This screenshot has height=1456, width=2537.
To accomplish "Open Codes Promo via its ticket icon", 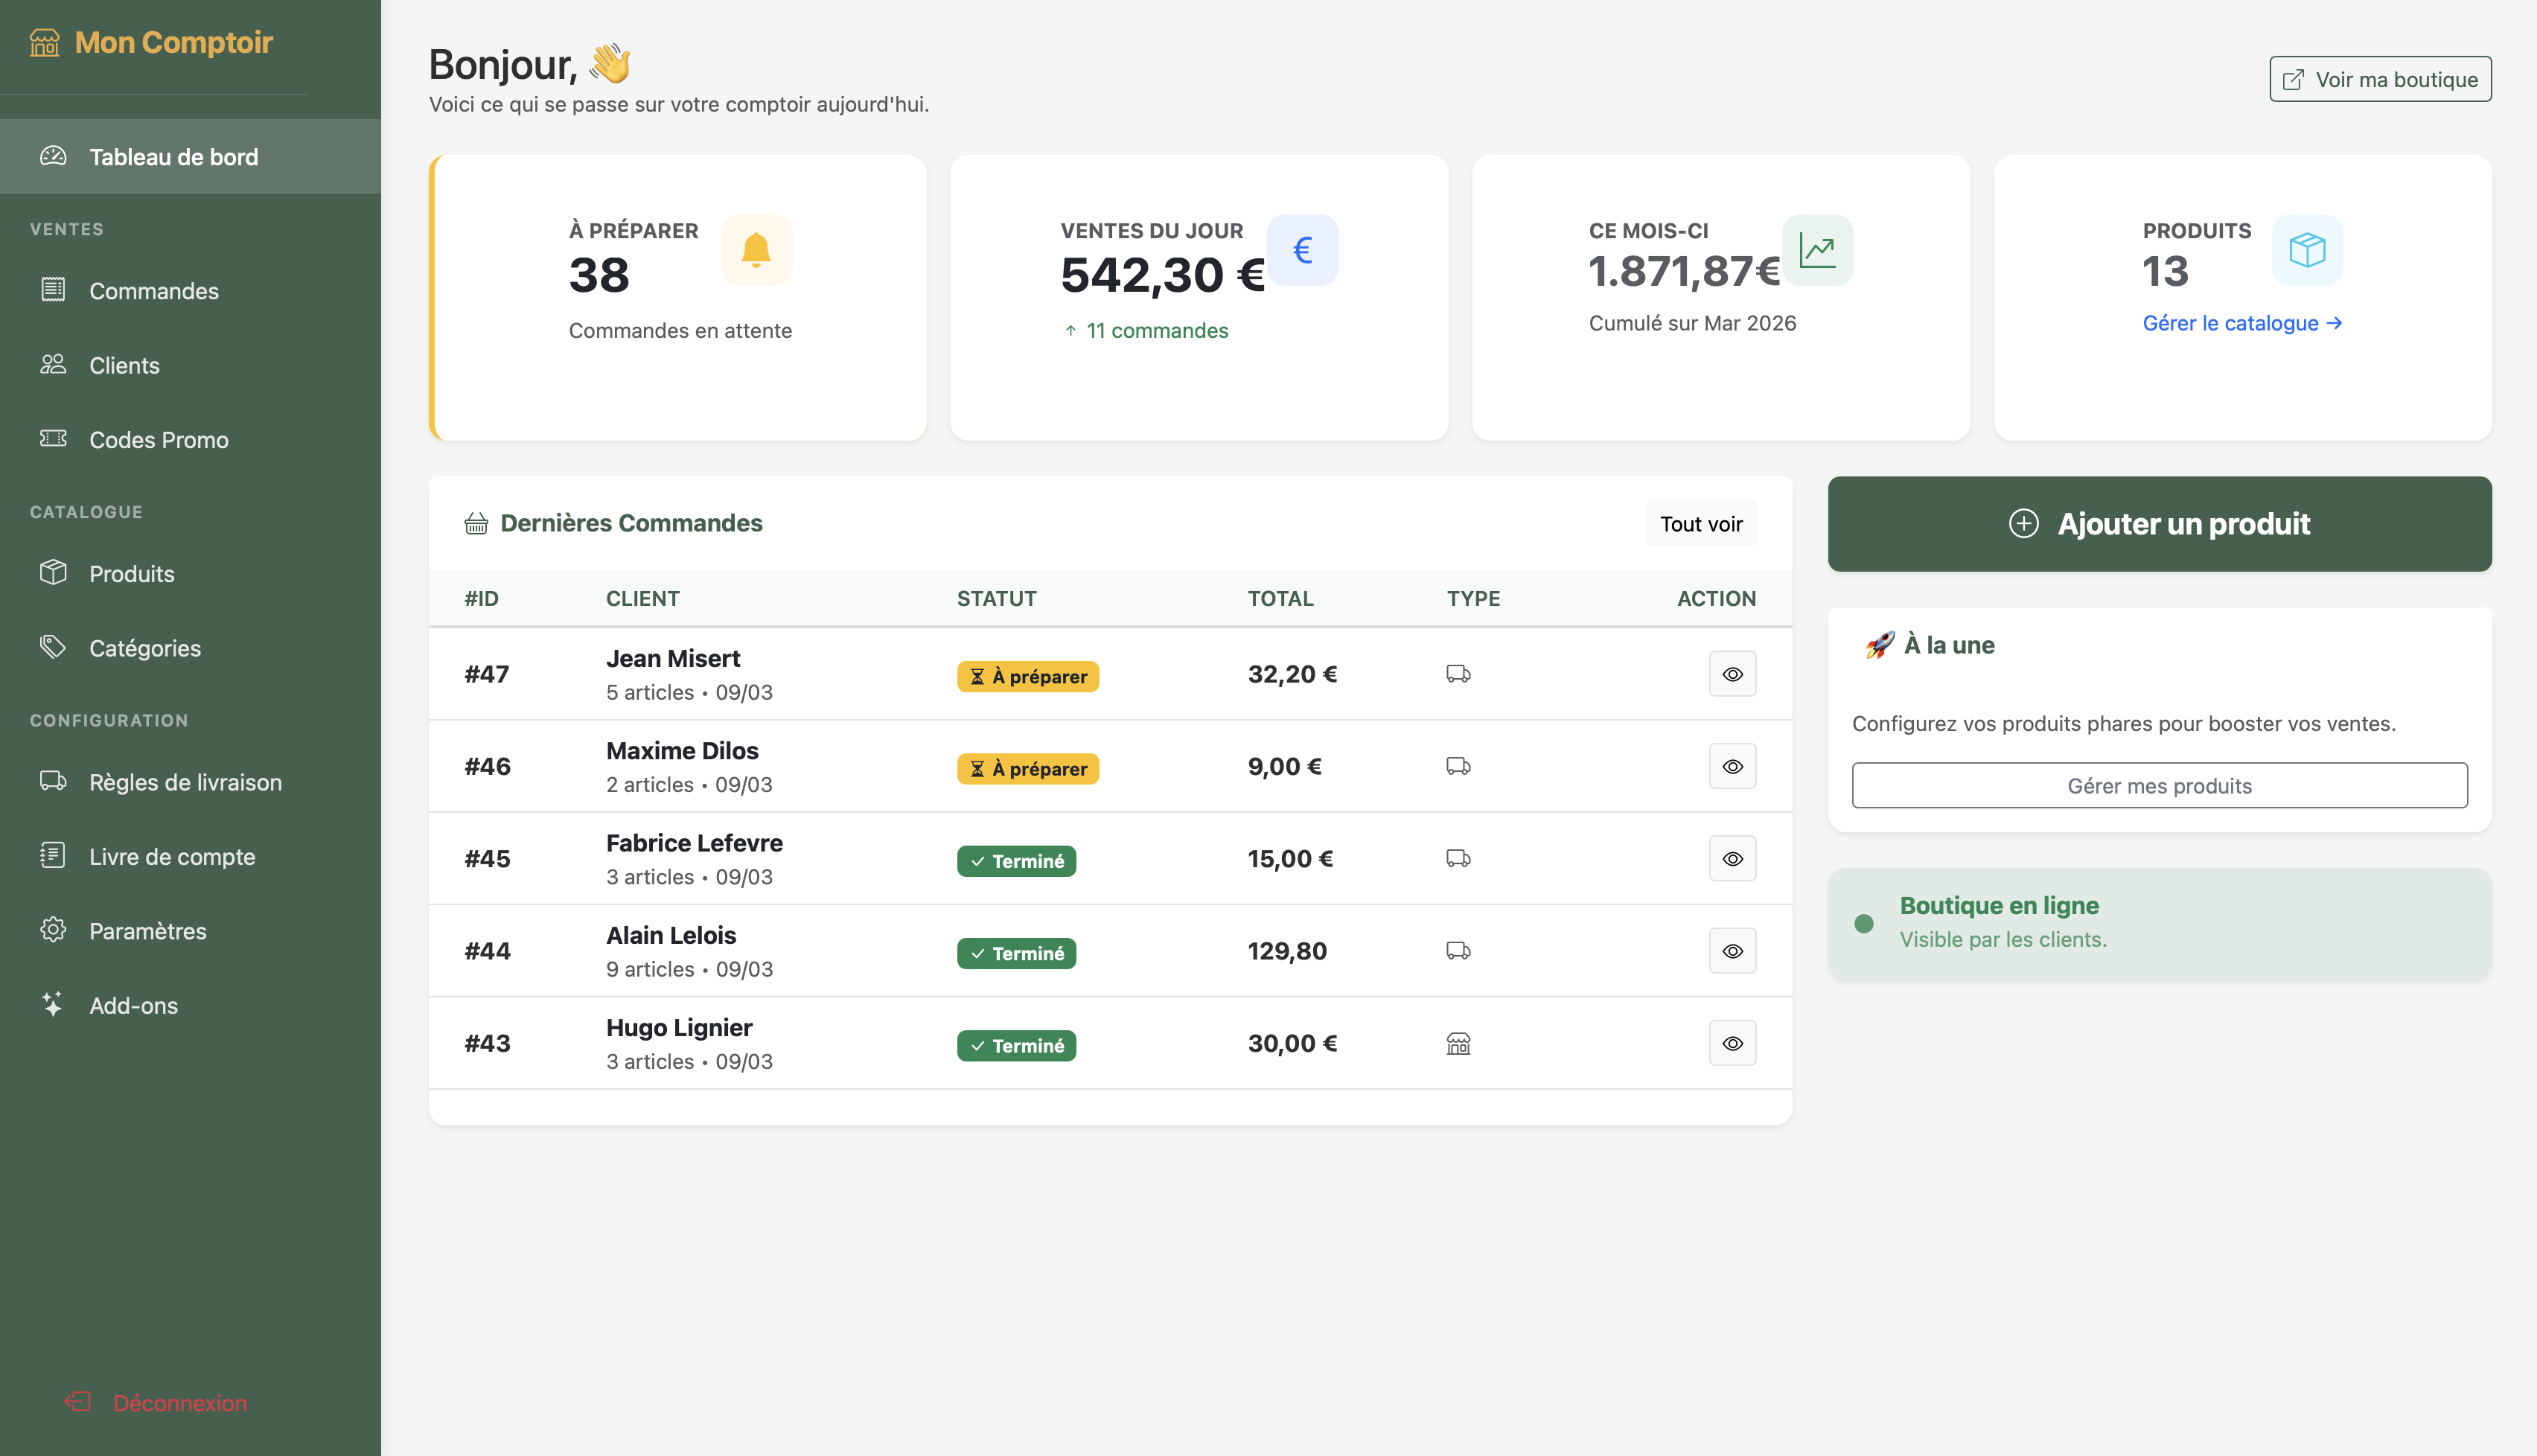I will coord(53,439).
